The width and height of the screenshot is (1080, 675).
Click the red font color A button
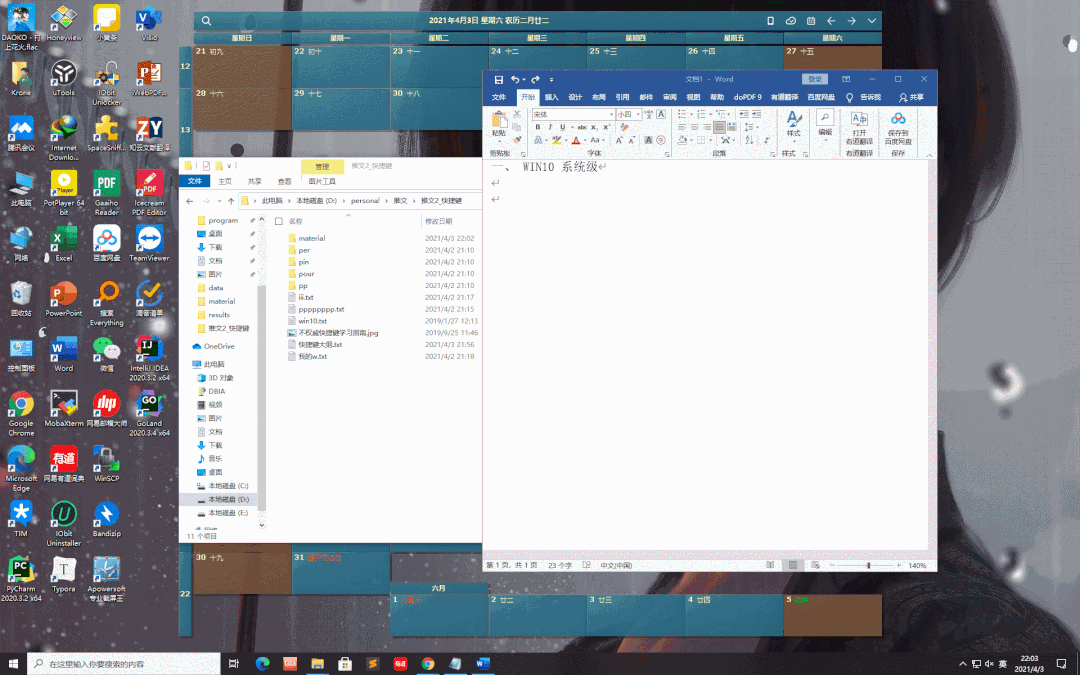pyautogui.click(x=577, y=141)
